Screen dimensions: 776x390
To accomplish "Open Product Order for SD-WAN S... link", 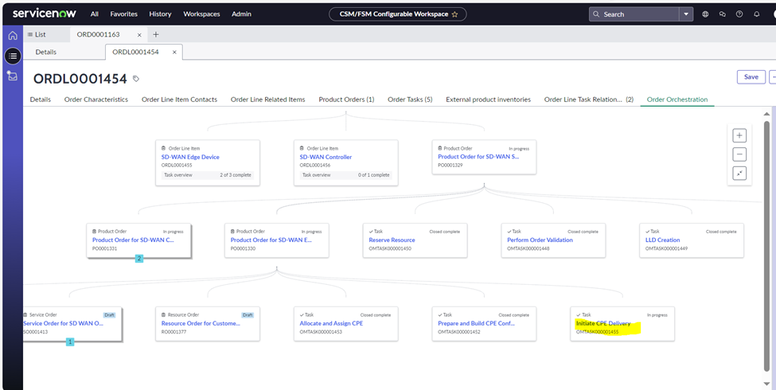I will coord(479,156).
